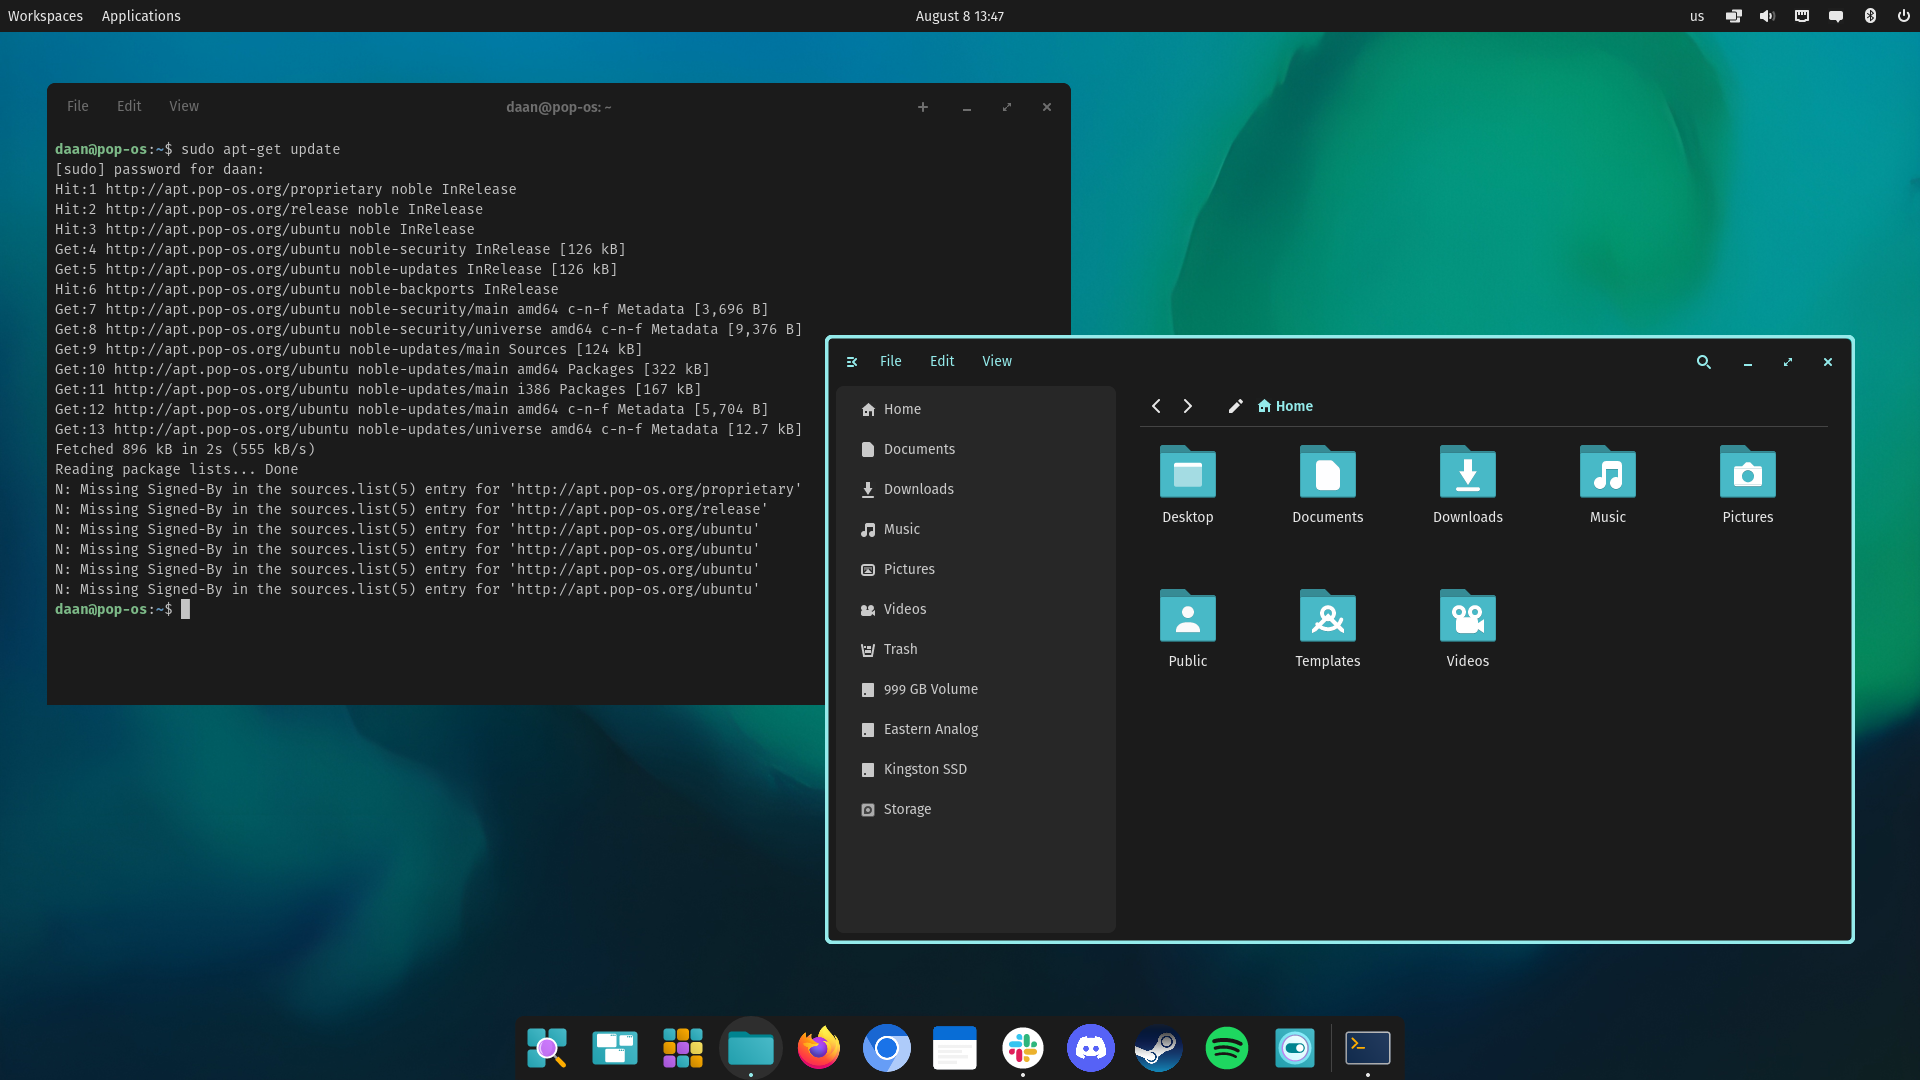
Task: Launch Steam from the dock
Action: point(1158,1048)
